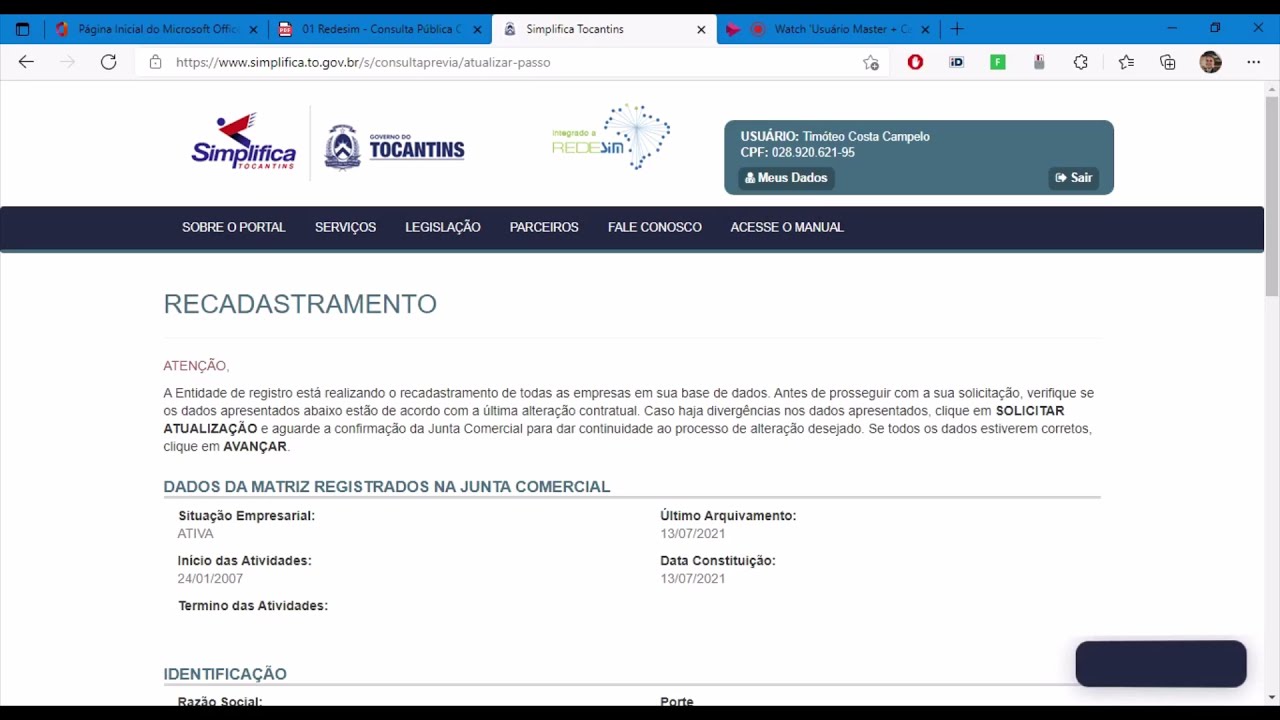
Task: Click the RECADASTRAMENTO heading
Action: pyautogui.click(x=300, y=304)
